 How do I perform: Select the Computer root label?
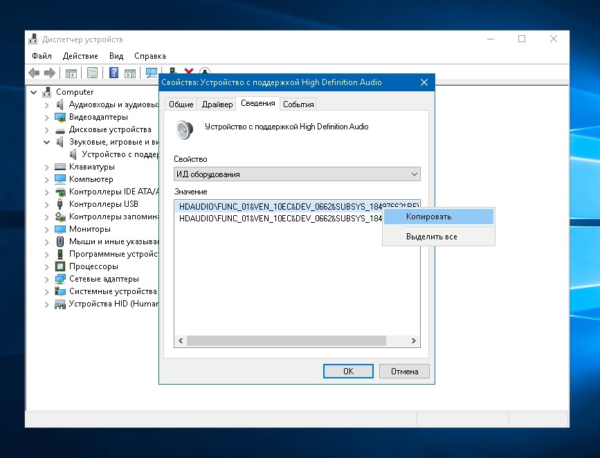tap(75, 92)
